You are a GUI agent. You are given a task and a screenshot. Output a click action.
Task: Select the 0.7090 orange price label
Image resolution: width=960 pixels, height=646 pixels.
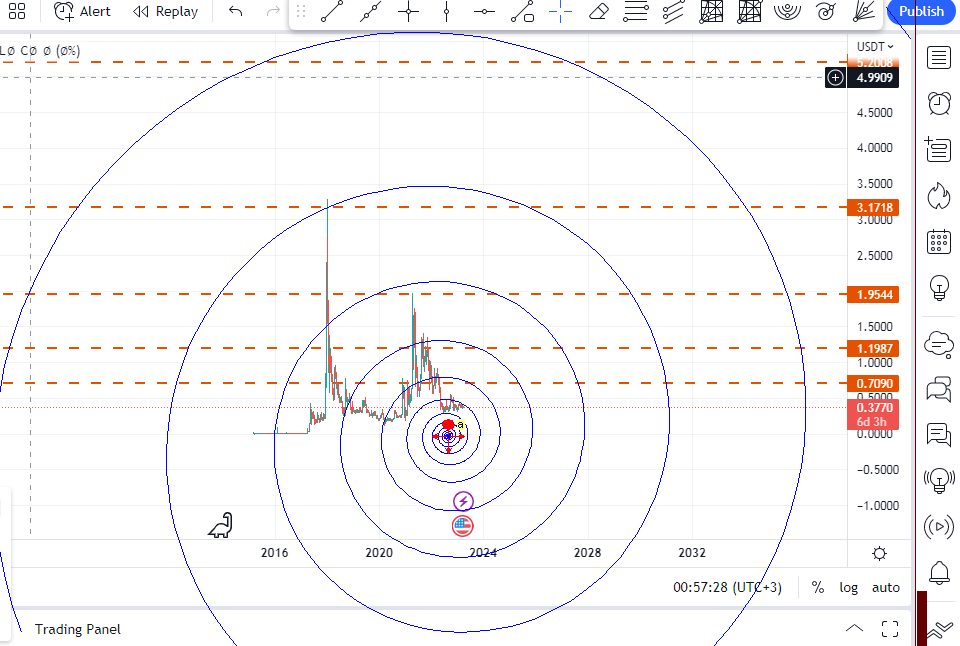pyautogui.click(x=873, y=383)
